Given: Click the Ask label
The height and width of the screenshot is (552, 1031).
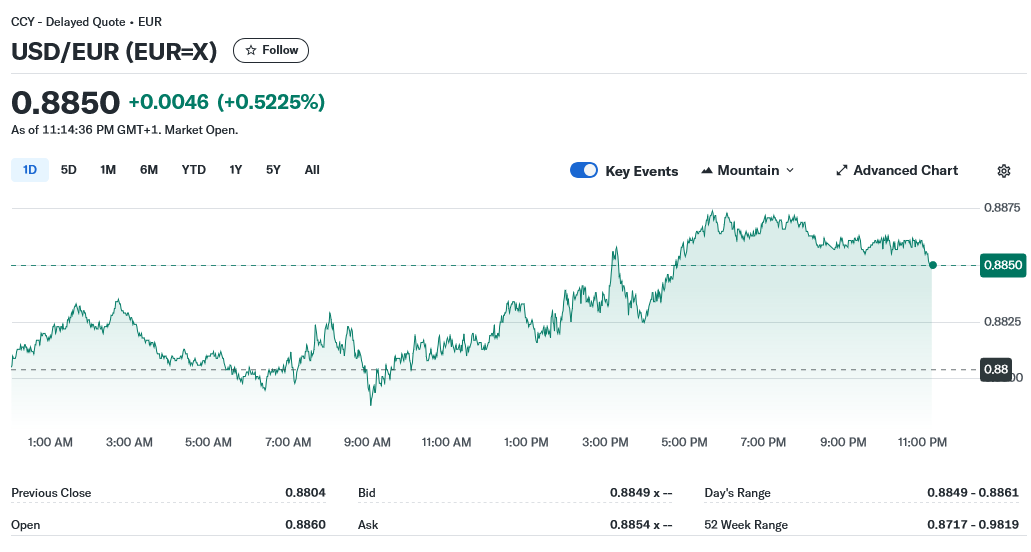Looking at the screenshot, I should click(x=368, y=525).
